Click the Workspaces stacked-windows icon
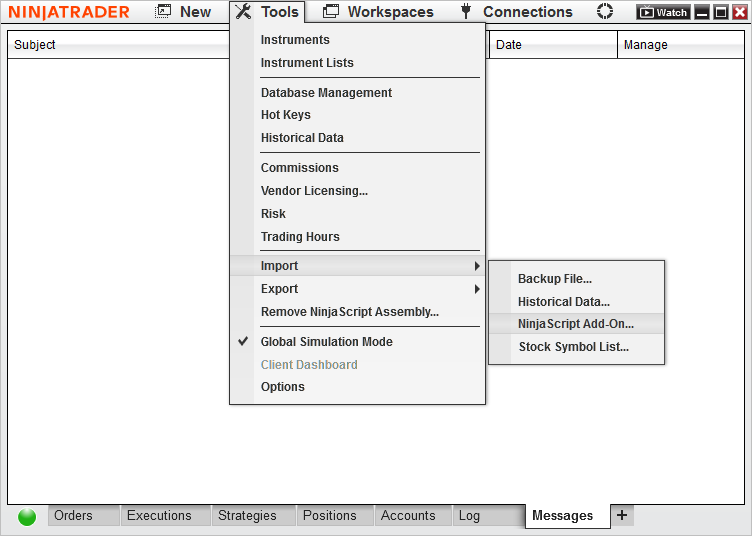The height and width of the screenshot is (536, 752). (331, 12)
